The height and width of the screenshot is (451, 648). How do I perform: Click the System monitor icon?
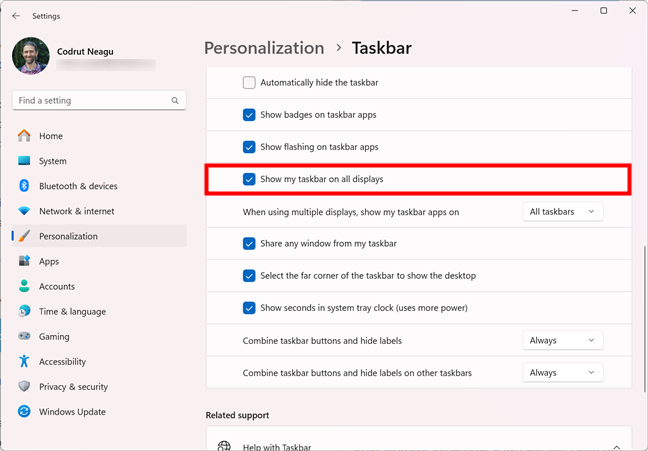pyautogui.click(x=24, y=161)
